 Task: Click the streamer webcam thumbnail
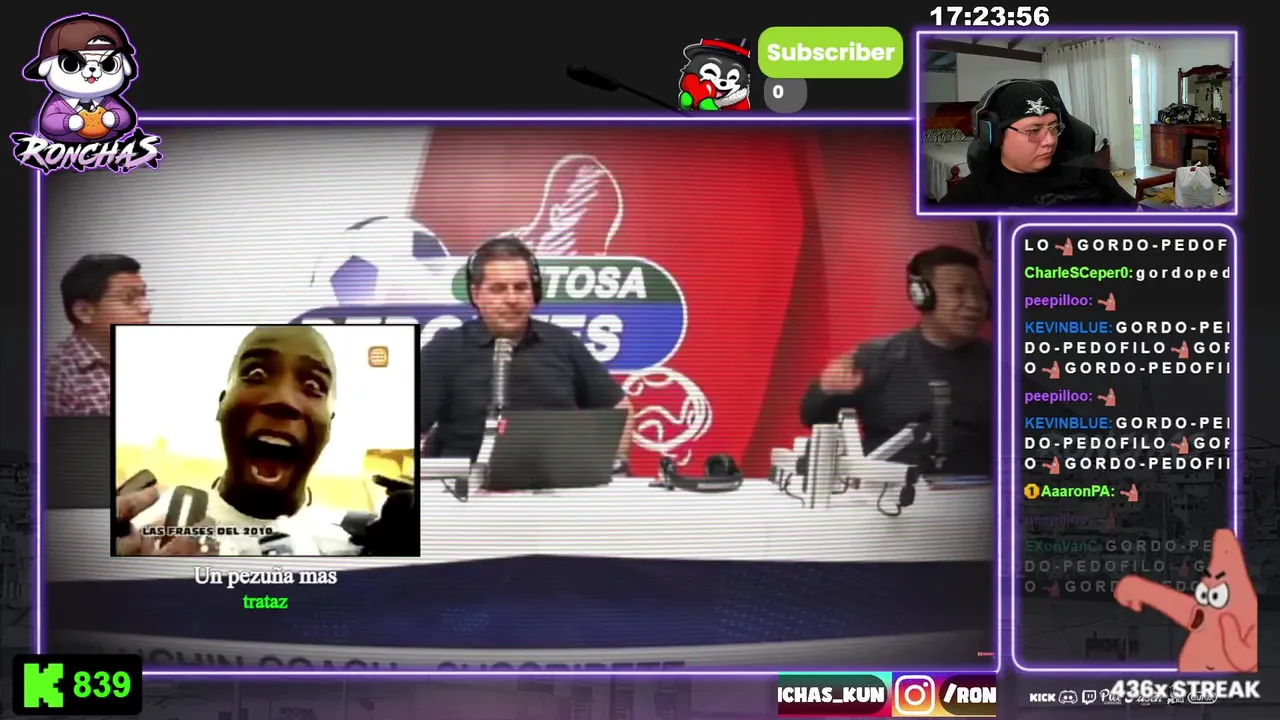[x=1077, y=123]
